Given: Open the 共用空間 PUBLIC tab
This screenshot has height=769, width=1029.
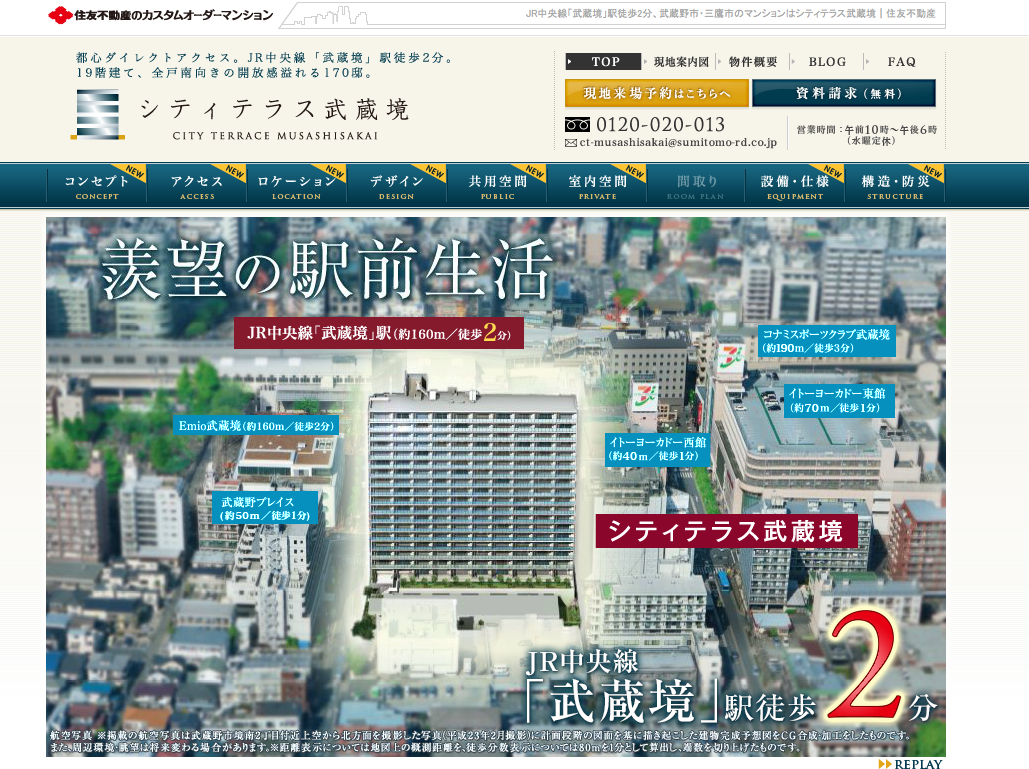Looking at the screenshot, I should click(x=496, y=186).
